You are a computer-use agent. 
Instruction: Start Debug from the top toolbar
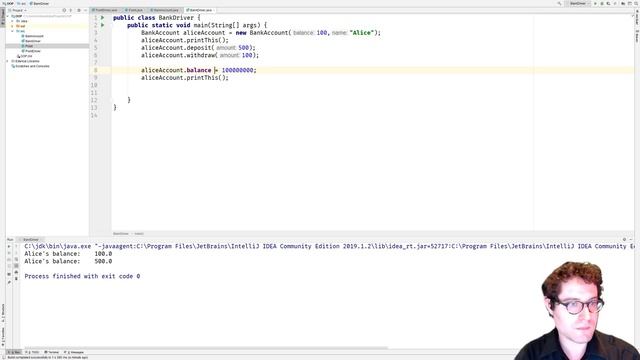(602, 3)
